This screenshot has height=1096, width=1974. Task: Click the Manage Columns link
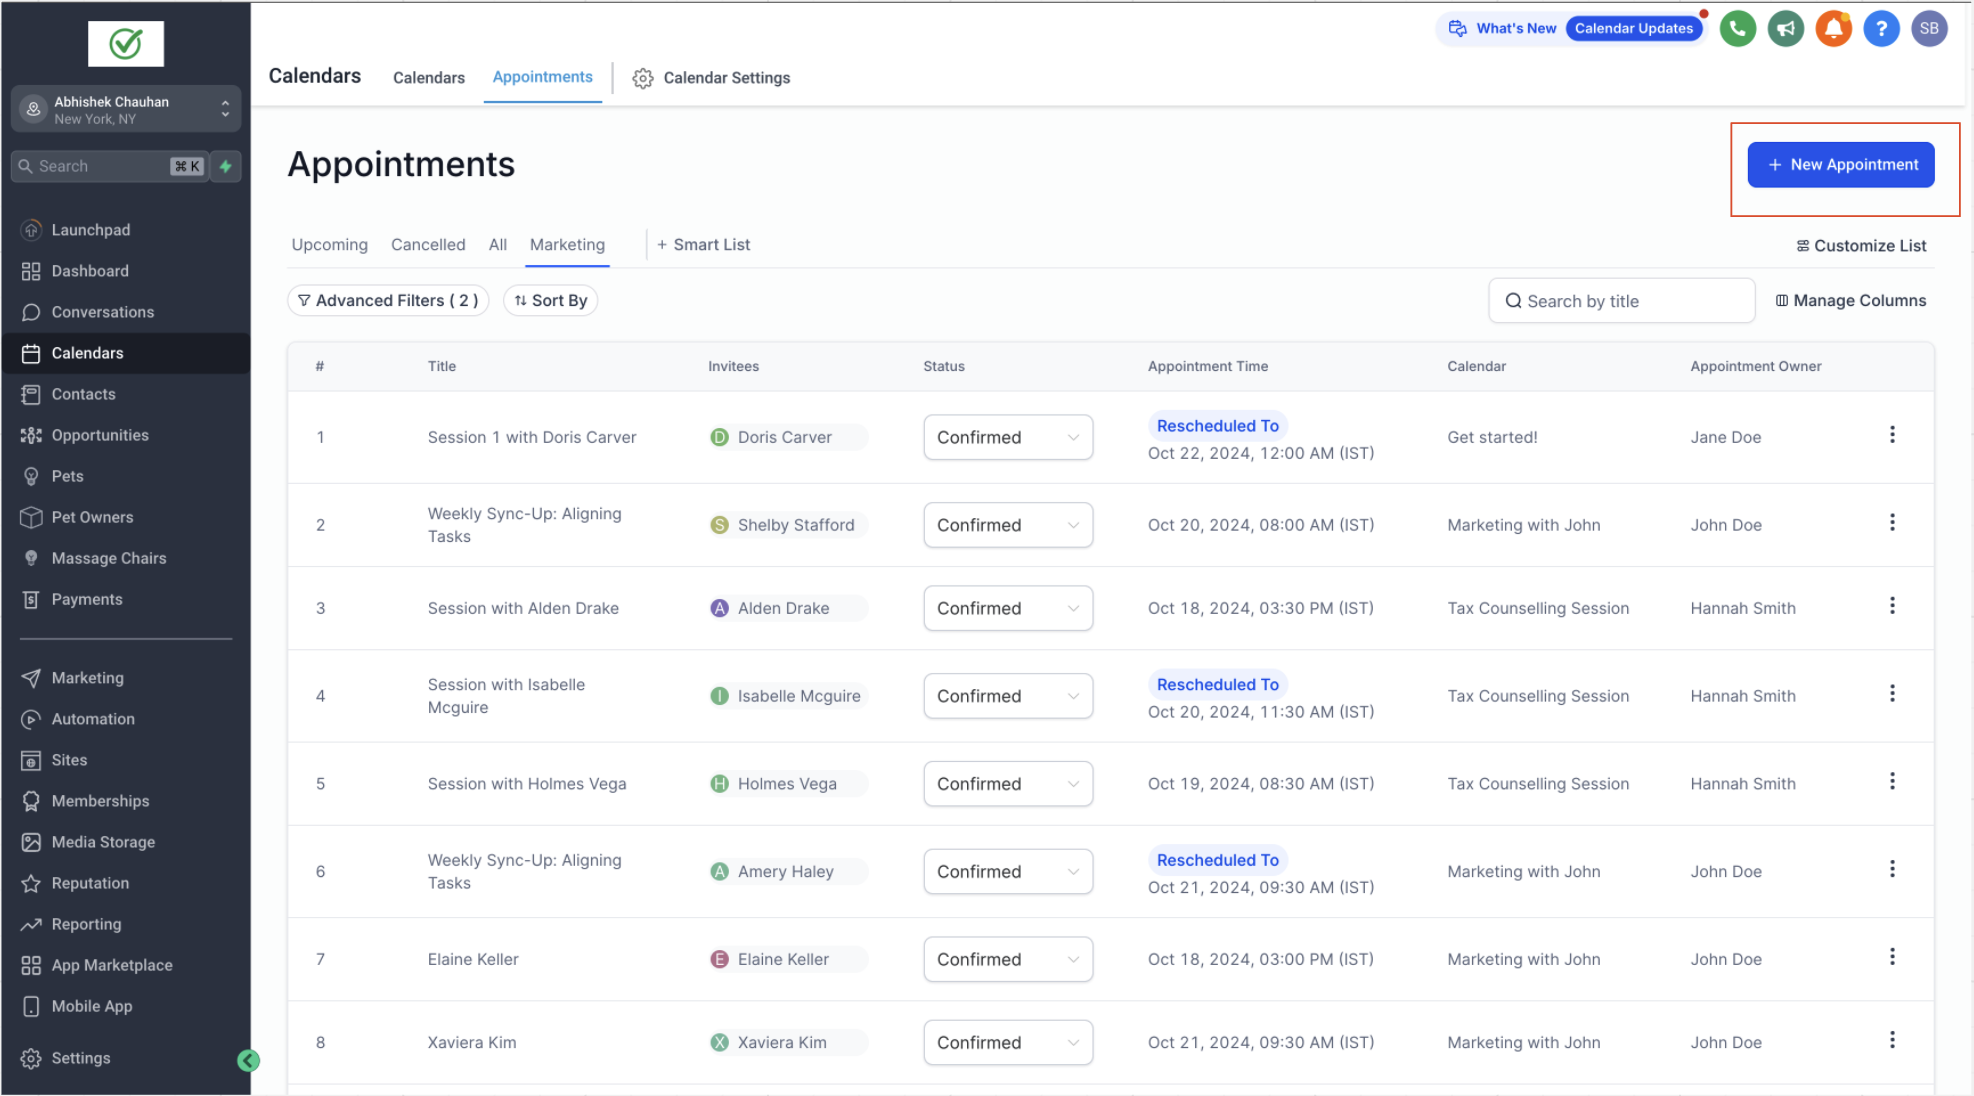[1850, 300]
